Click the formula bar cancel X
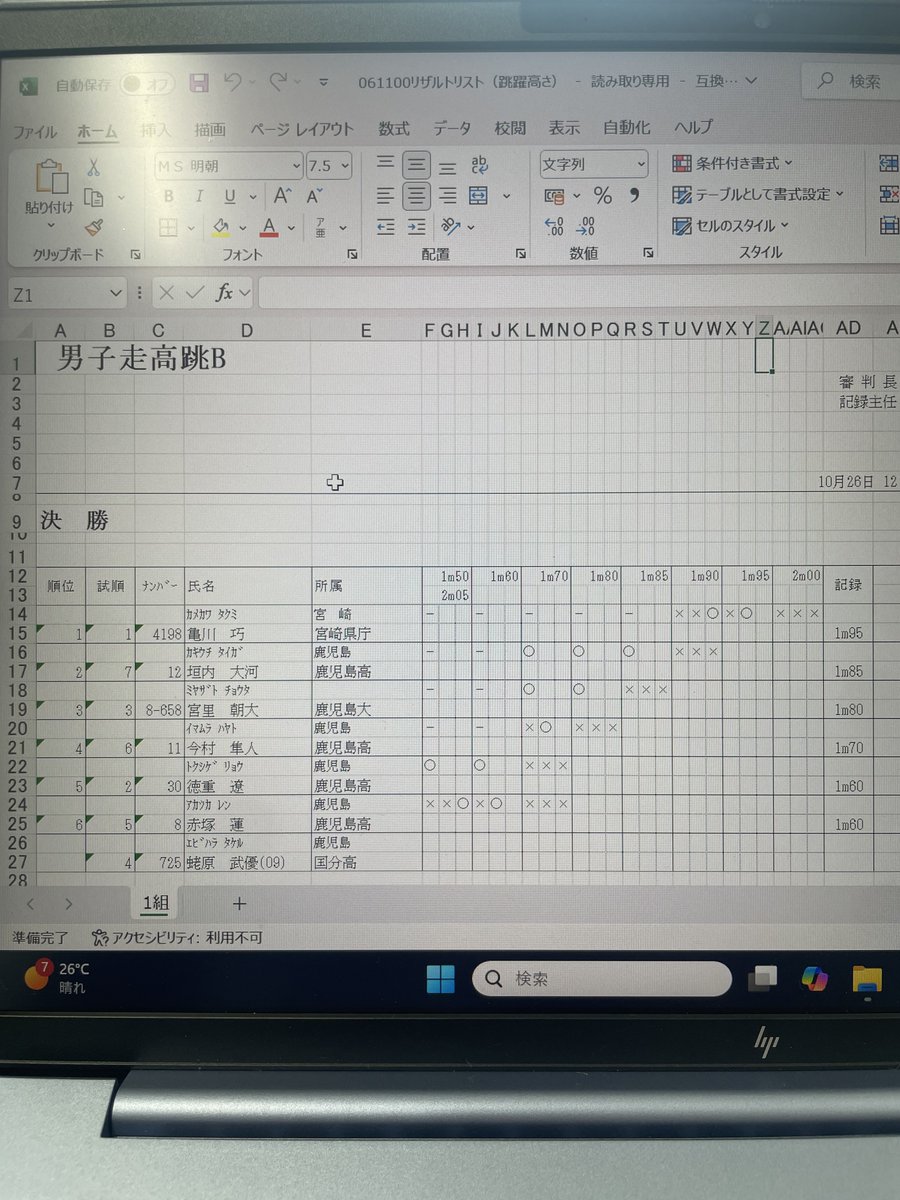 coord(166,292)
